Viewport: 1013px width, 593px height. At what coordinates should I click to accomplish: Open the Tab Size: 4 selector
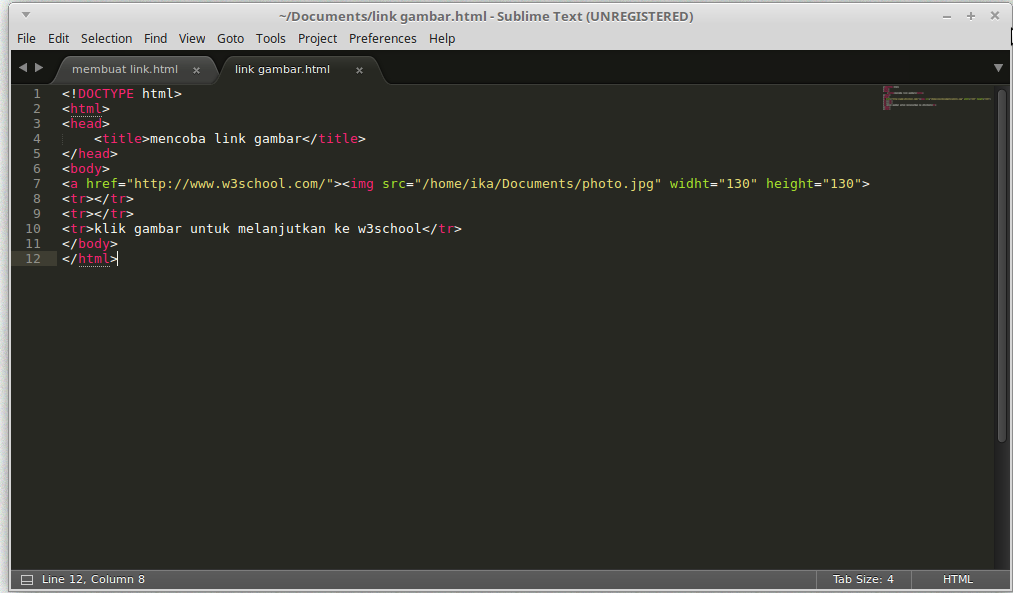pyautogui.click(x=863, y=579)
